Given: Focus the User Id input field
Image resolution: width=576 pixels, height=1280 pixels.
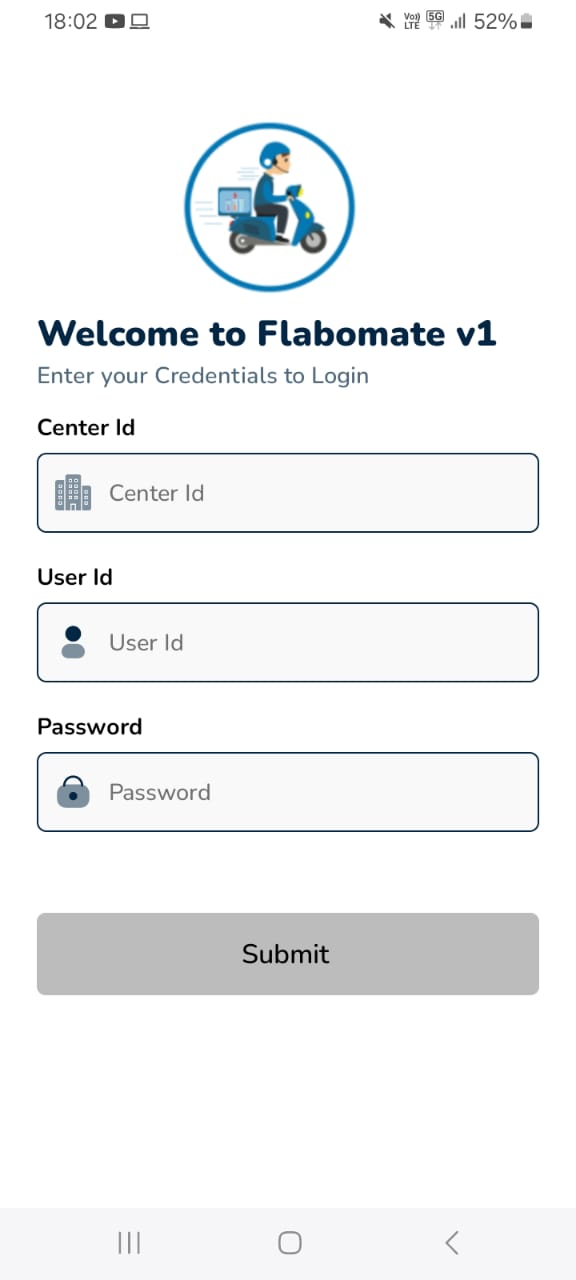Looking at the screenshot, I should [x=288, y=642].
